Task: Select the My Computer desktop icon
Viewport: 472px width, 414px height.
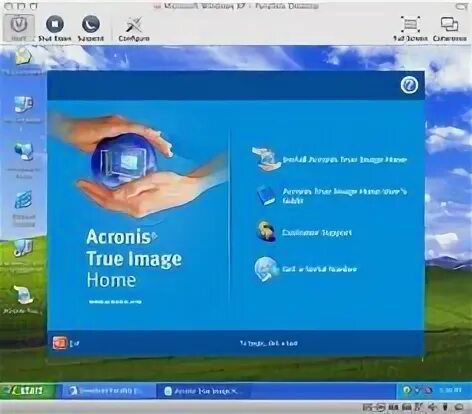Action: pos(23,105)
